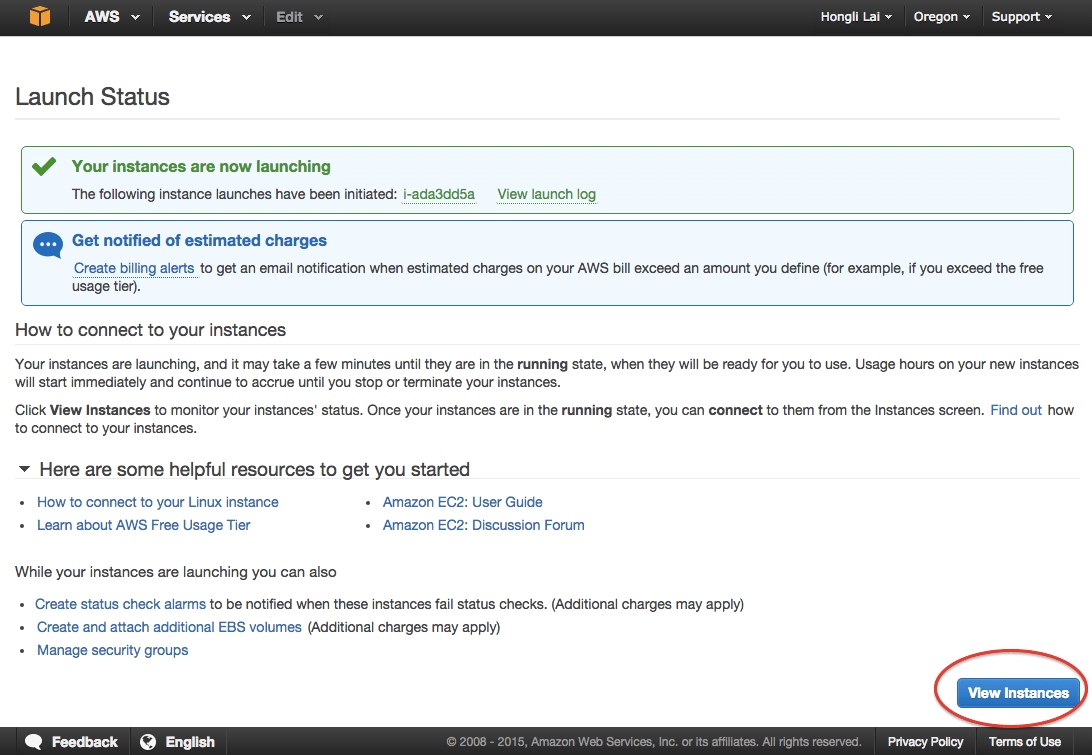The height and width of the screenshot is (755, 1092).
Task: Click the View Instances button
Action: click(x=1018, y=693)
